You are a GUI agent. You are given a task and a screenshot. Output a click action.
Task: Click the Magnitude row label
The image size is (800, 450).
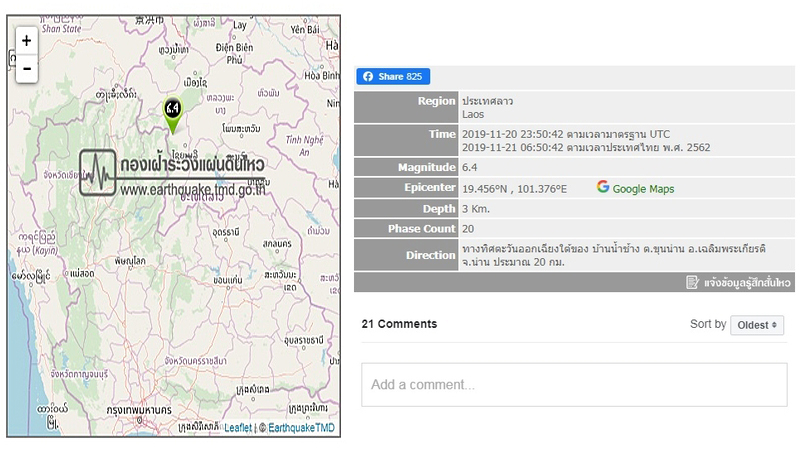click(424, 167)
